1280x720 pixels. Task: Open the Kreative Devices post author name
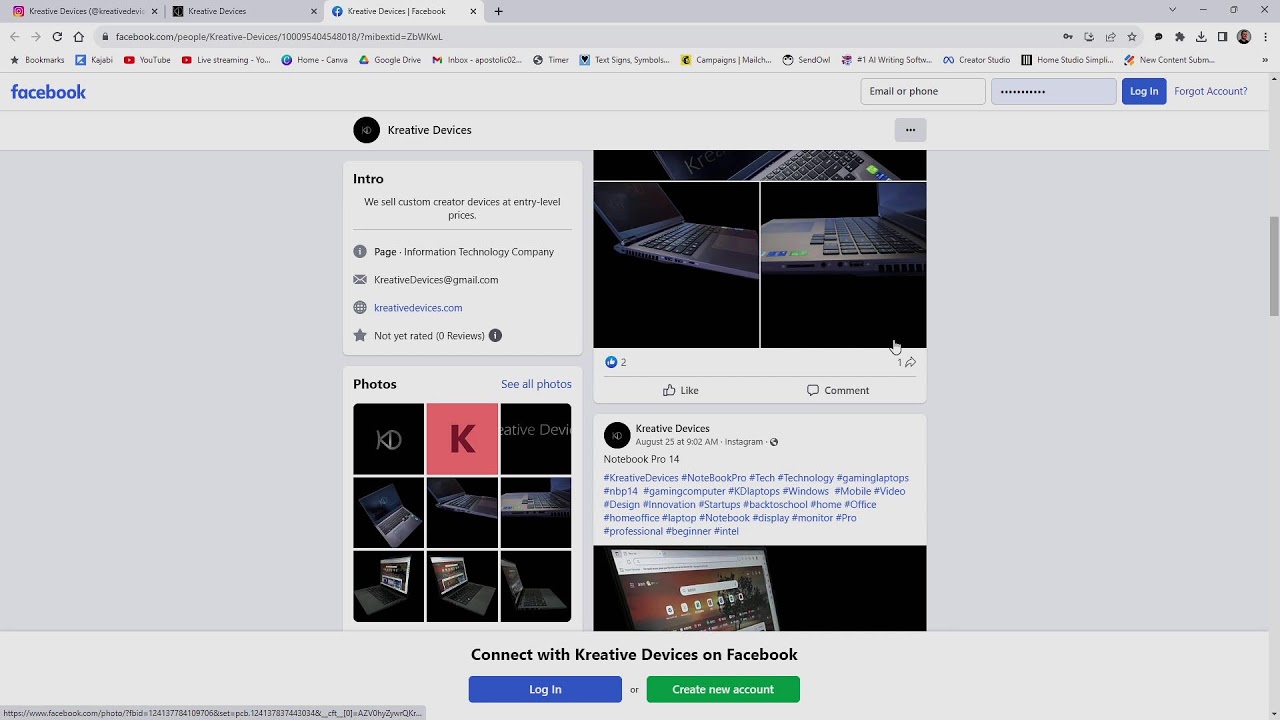(672, 428)
